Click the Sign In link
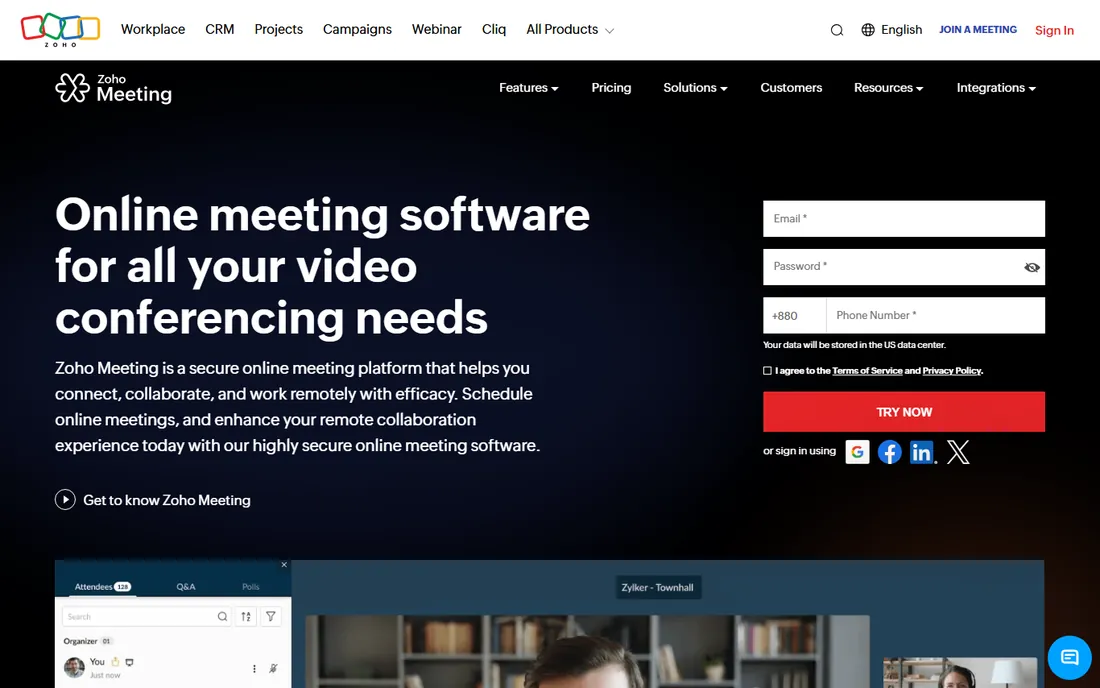This screenshot has height=688, width=1100. click(x=1054, y=30)
